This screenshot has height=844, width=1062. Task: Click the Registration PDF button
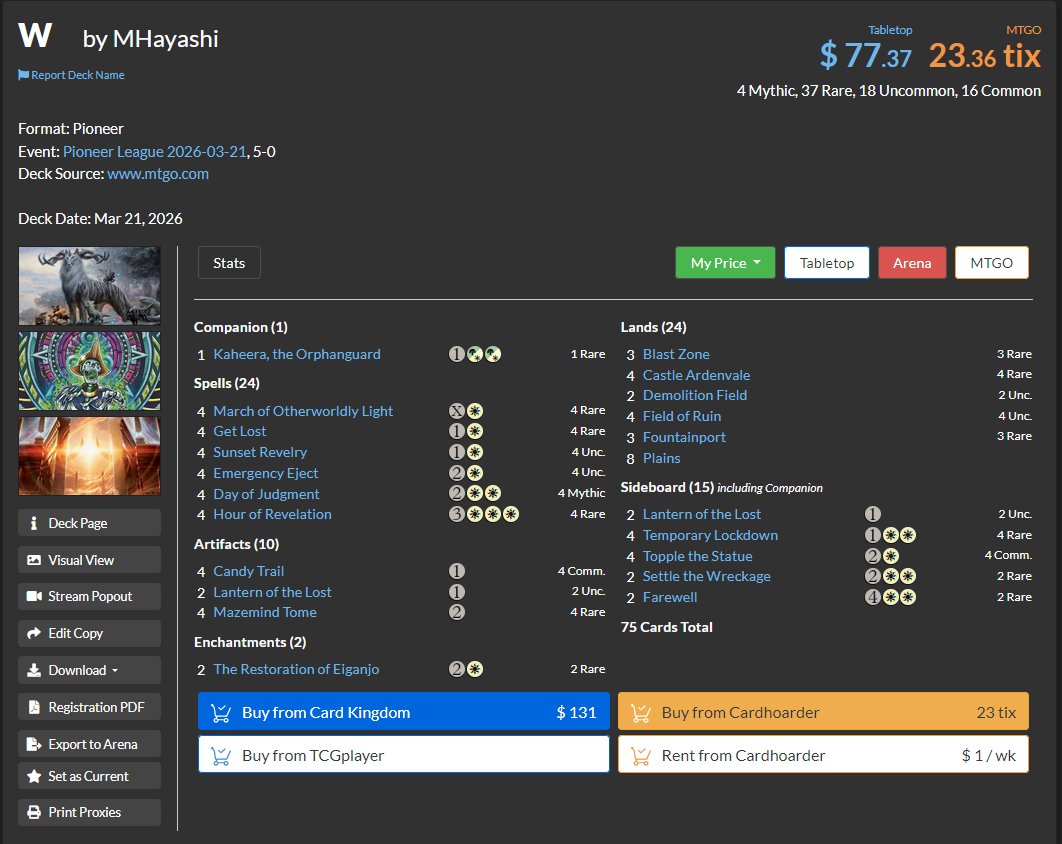coord(89,707)
